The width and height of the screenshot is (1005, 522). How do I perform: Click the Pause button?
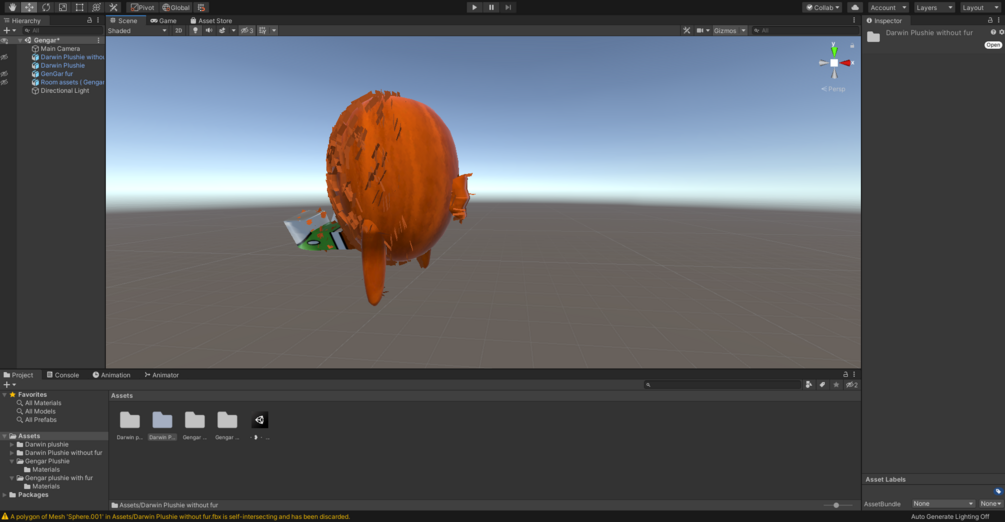[492, 7]
